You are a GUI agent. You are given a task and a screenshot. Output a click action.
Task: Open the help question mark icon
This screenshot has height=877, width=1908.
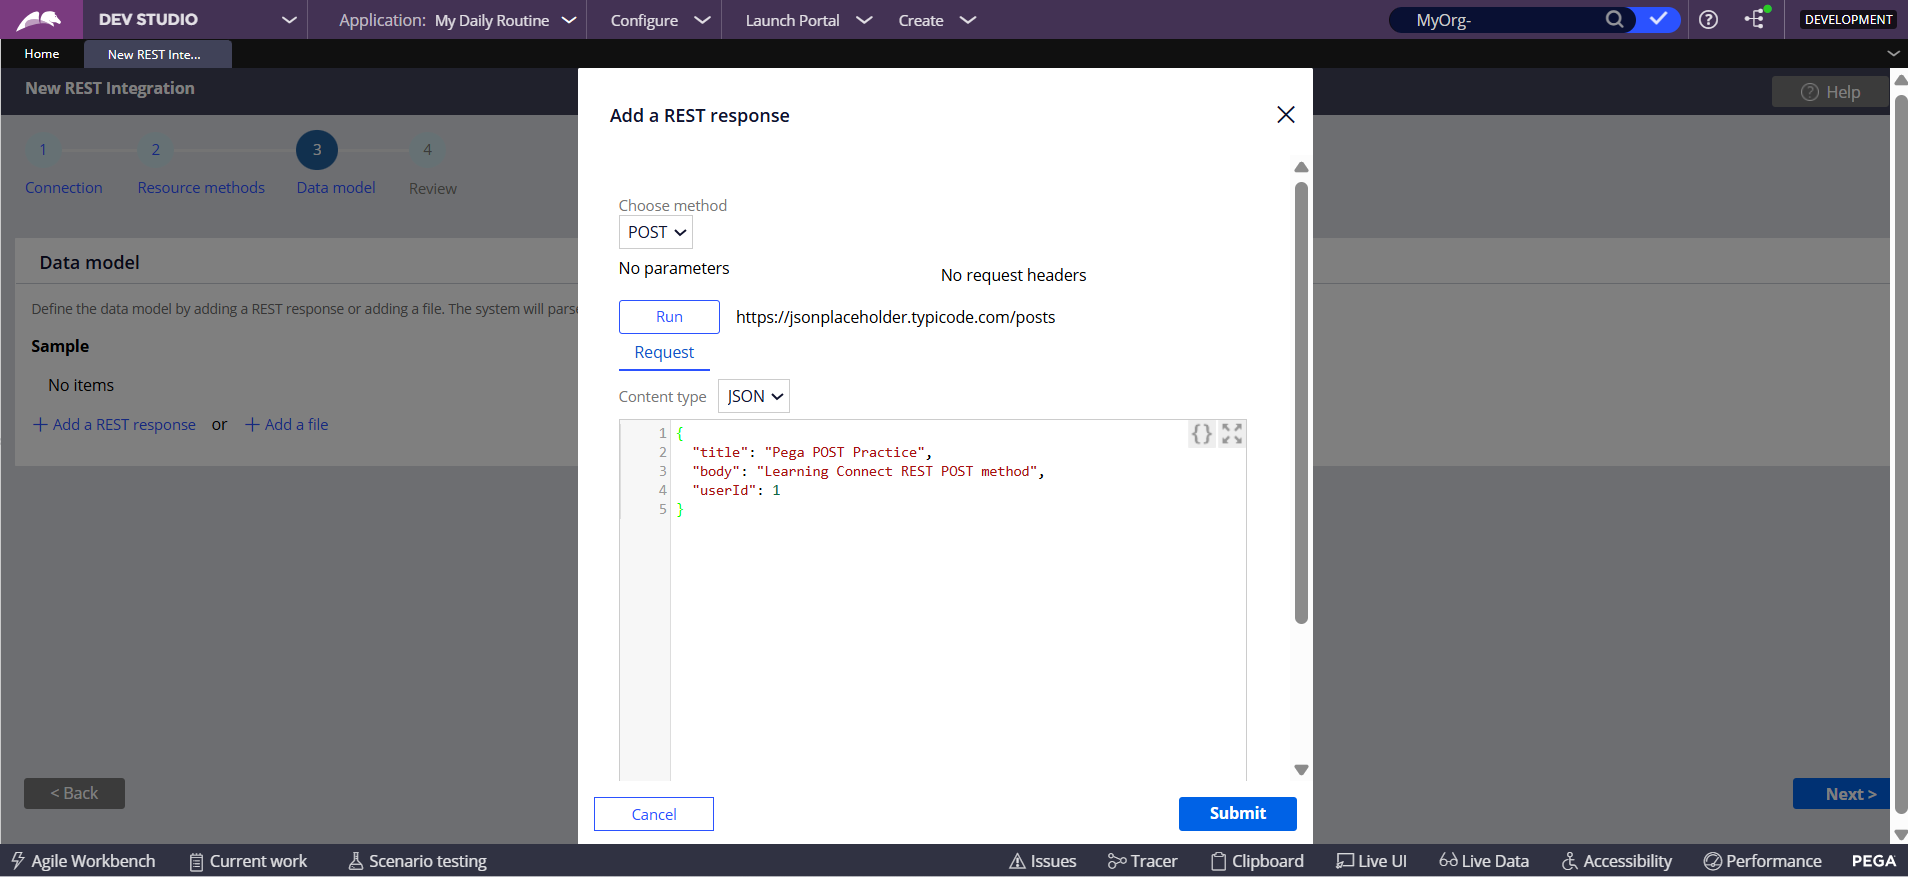pyautogui.click(x=1708, y=19)
